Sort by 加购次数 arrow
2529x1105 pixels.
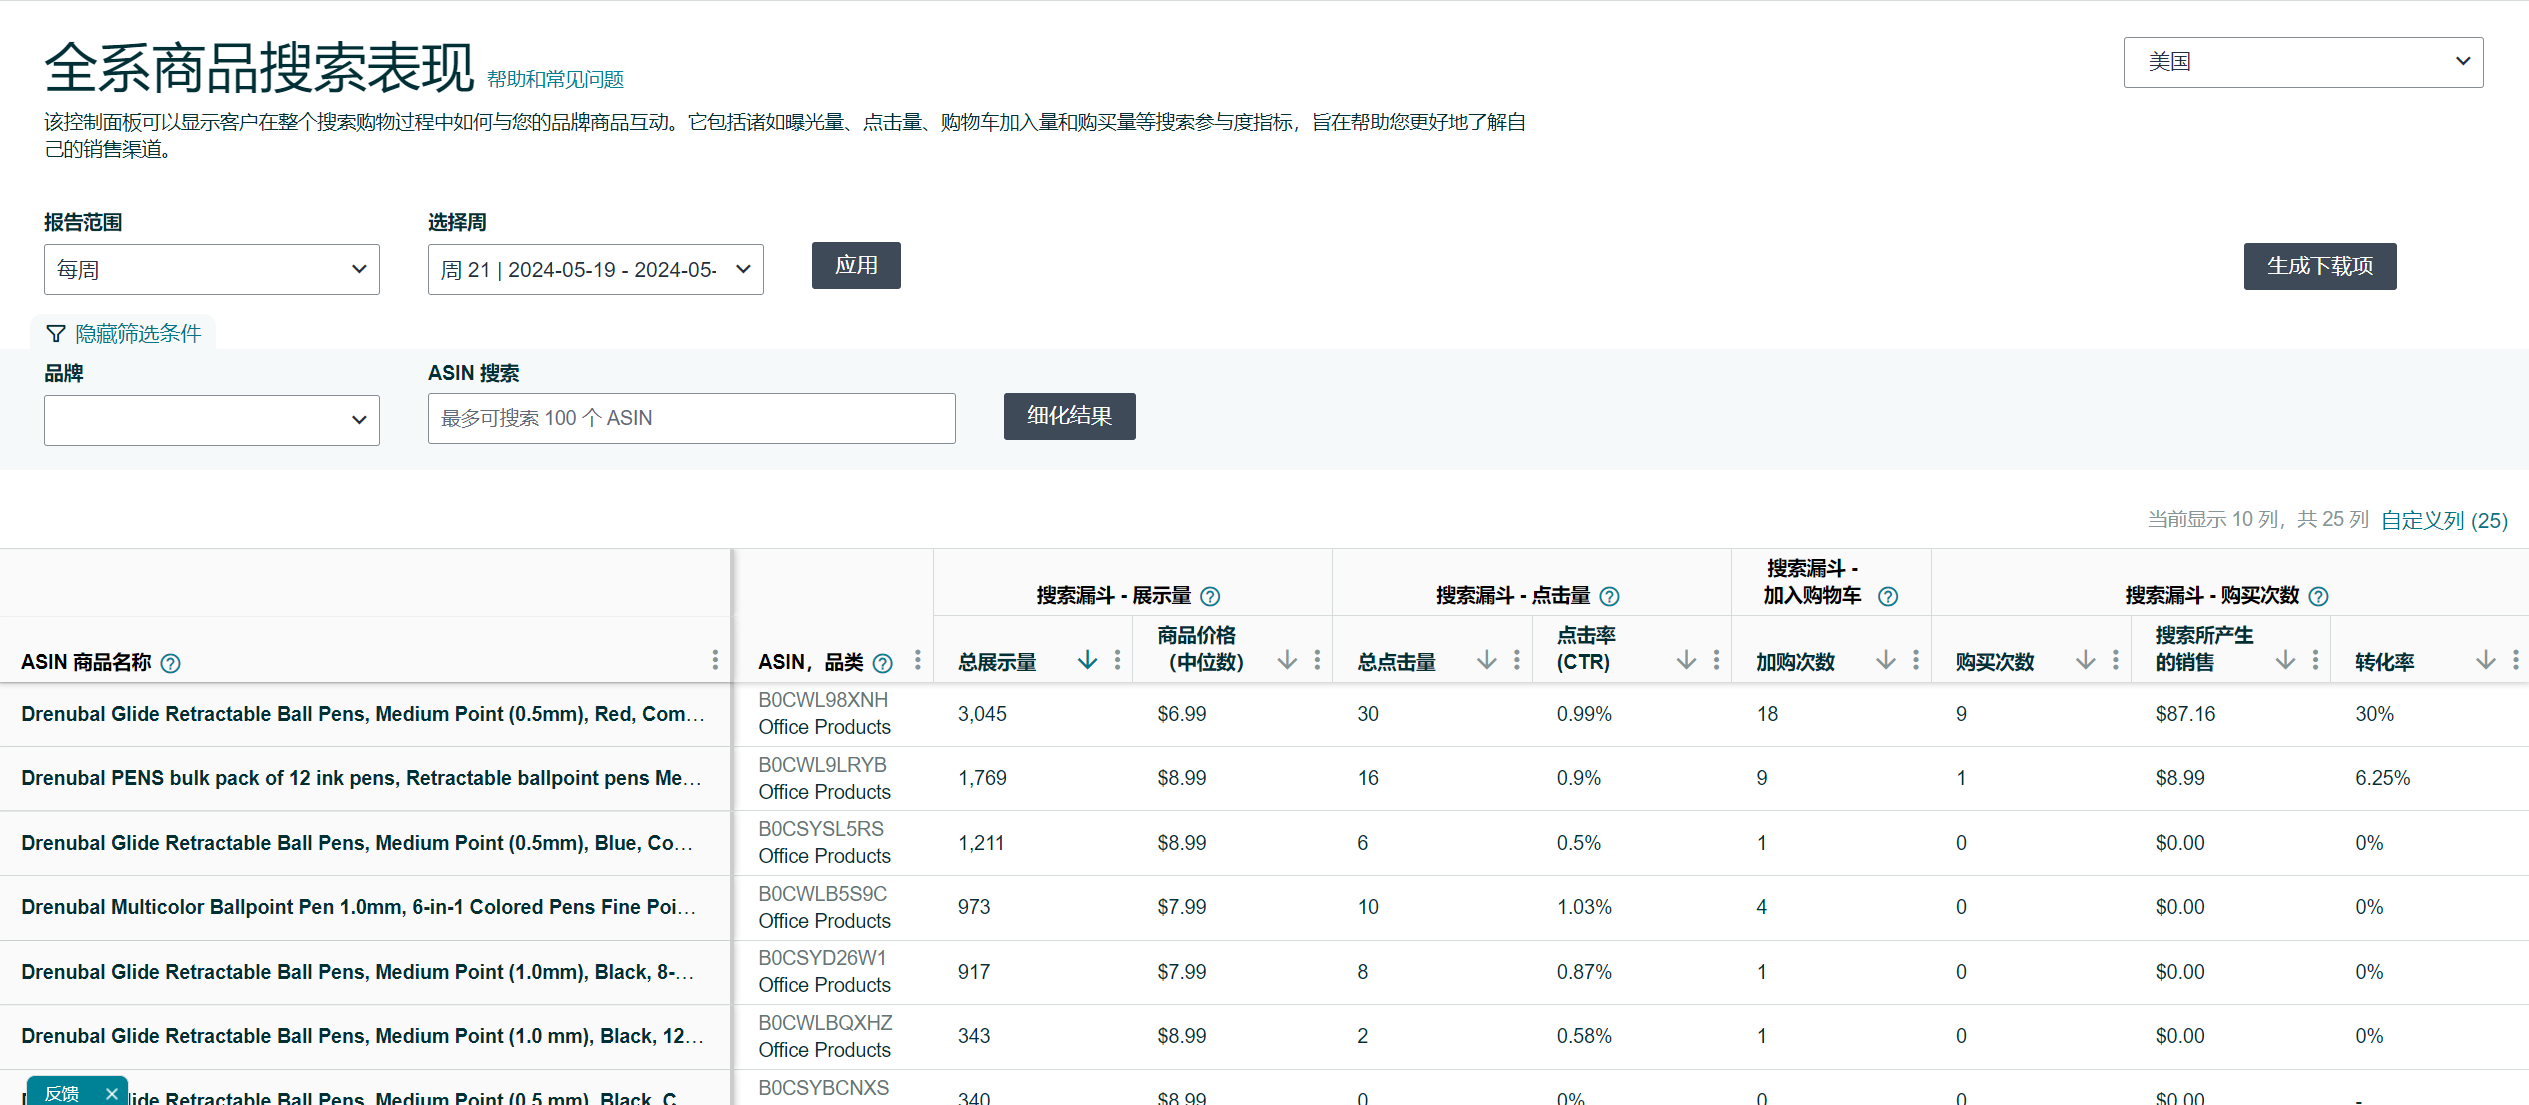1886,660
